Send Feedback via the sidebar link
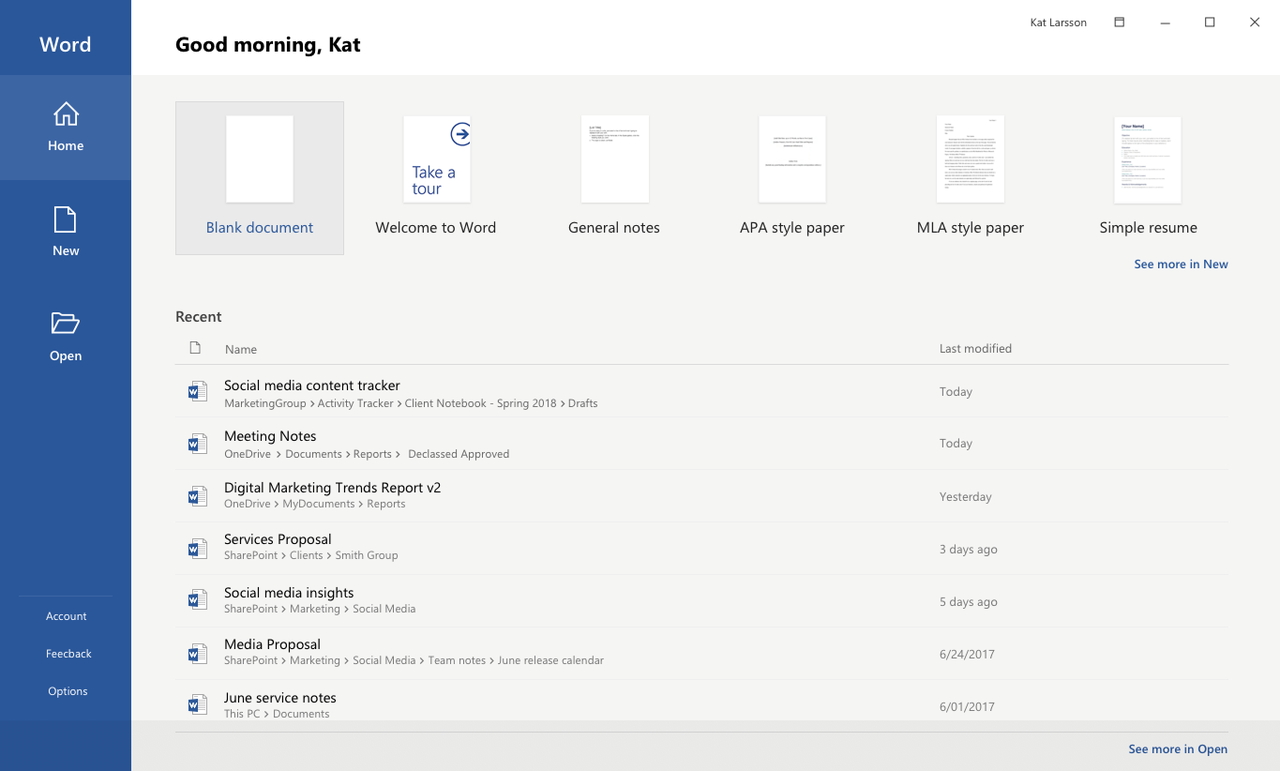1280x771 pixels. [68, 653]
